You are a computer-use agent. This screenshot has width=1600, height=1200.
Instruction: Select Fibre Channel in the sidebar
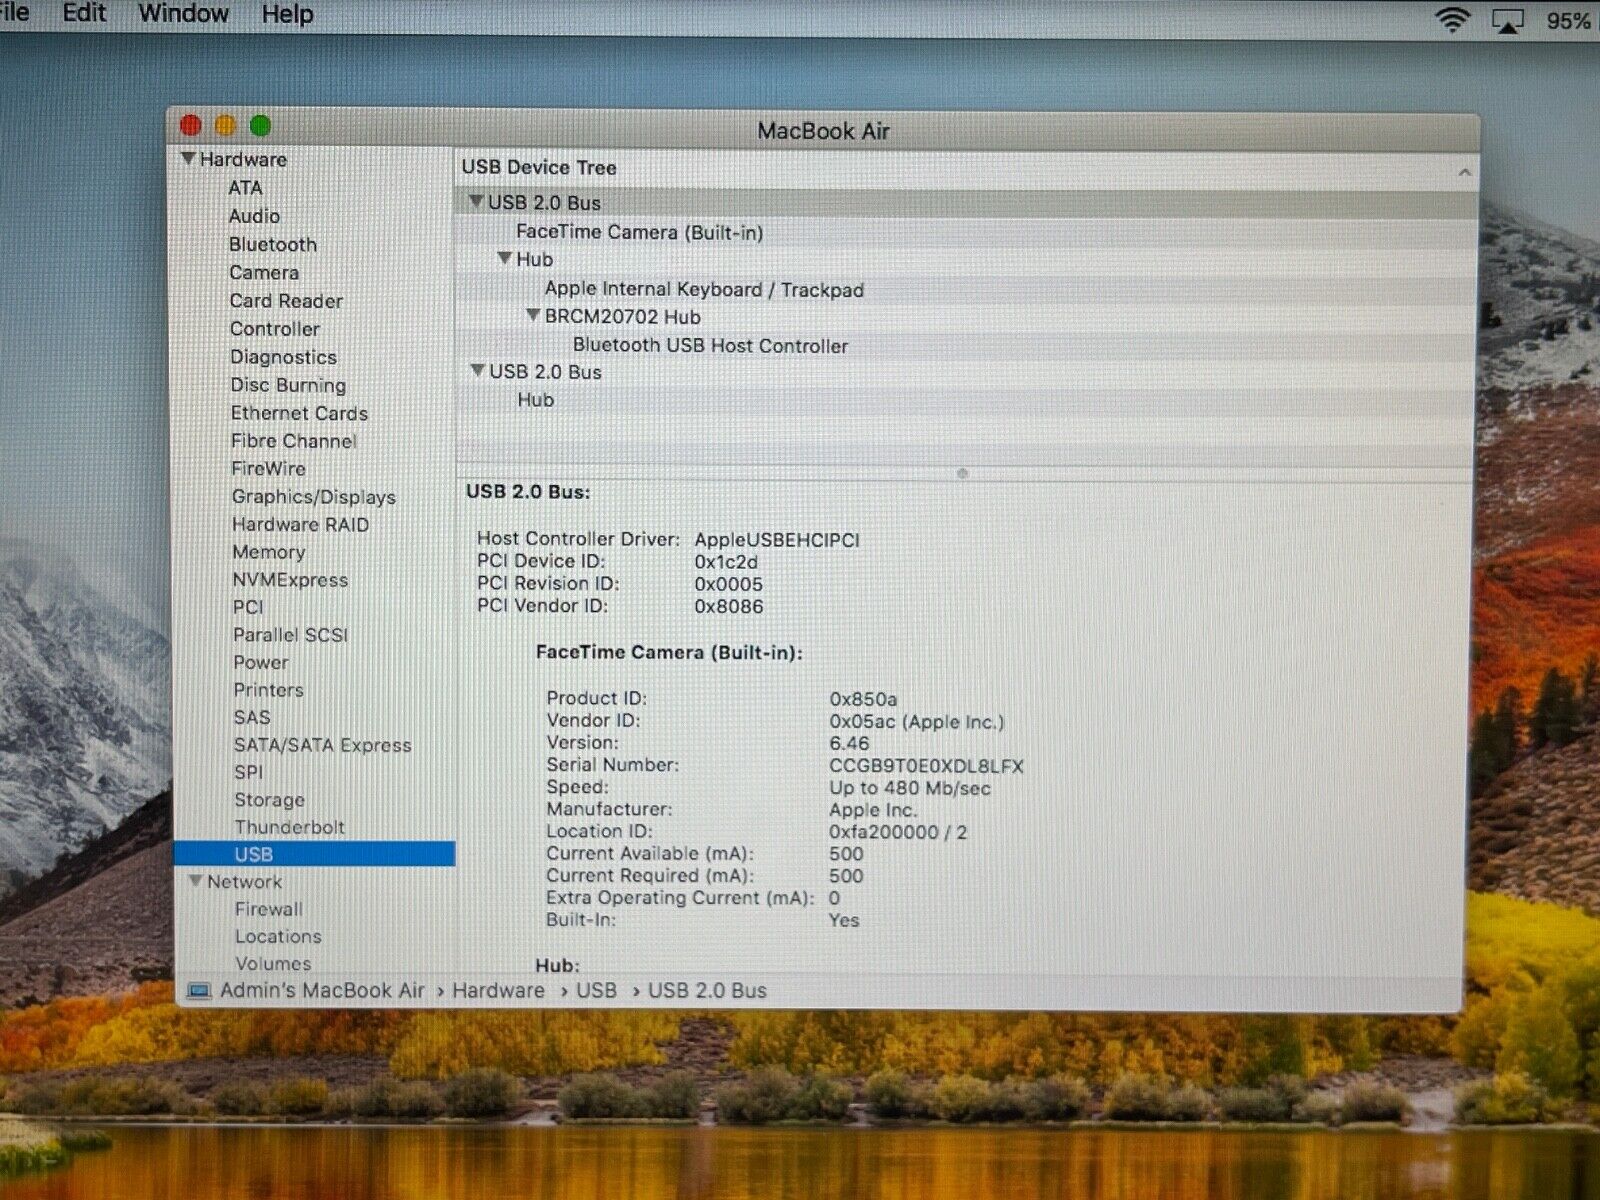[293, 441]
